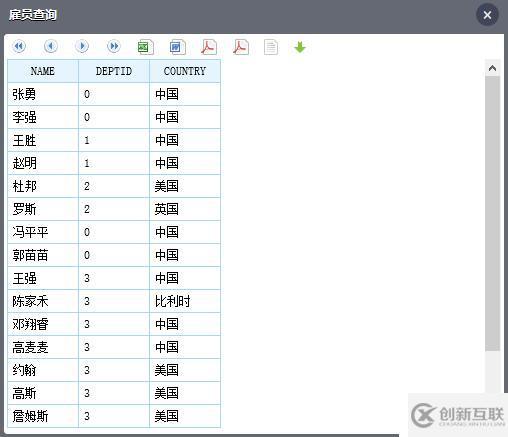Select the name cell 王胜

[x=43, y=140]
